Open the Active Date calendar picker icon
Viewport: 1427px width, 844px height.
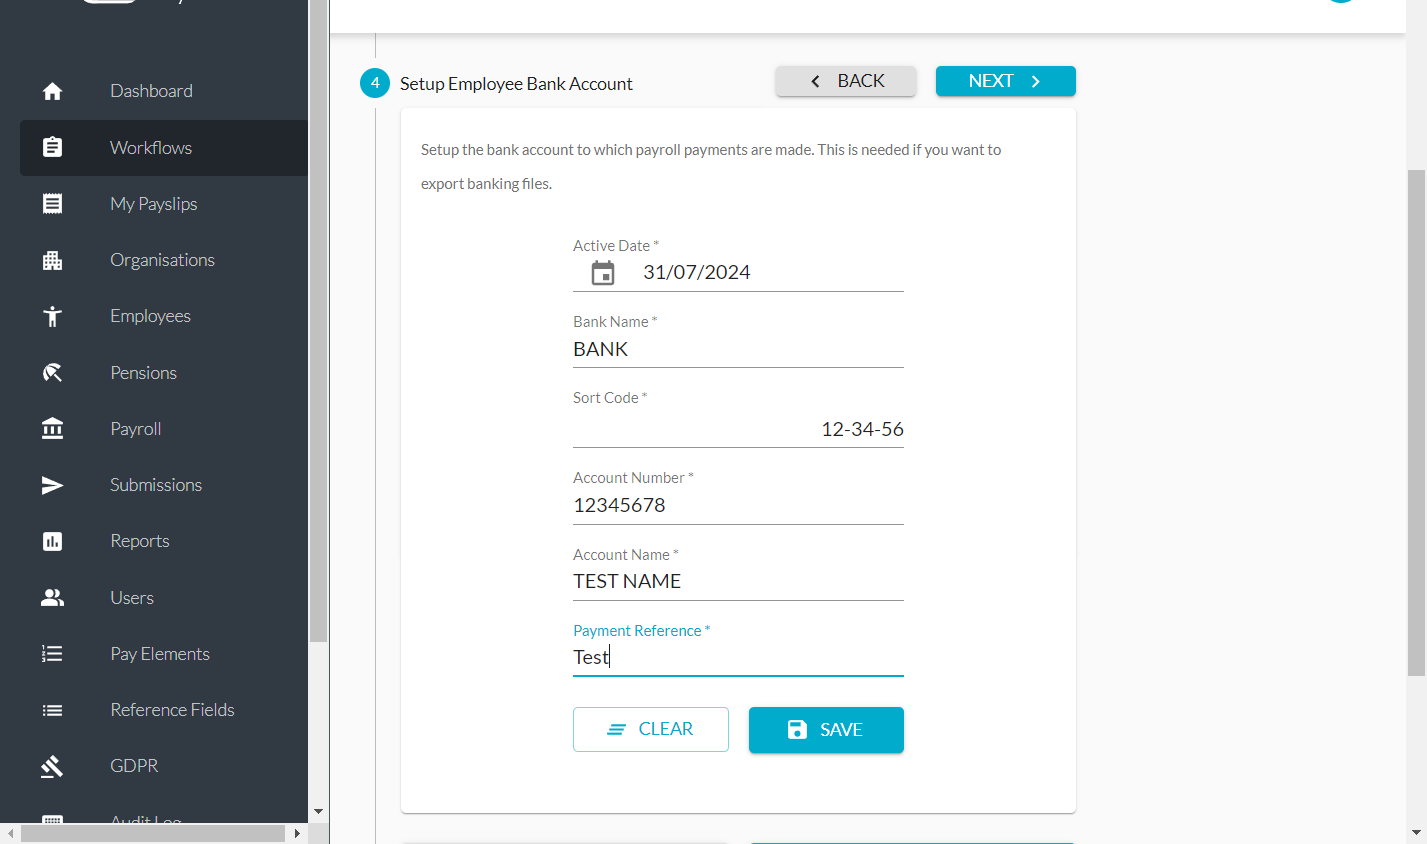603,273
